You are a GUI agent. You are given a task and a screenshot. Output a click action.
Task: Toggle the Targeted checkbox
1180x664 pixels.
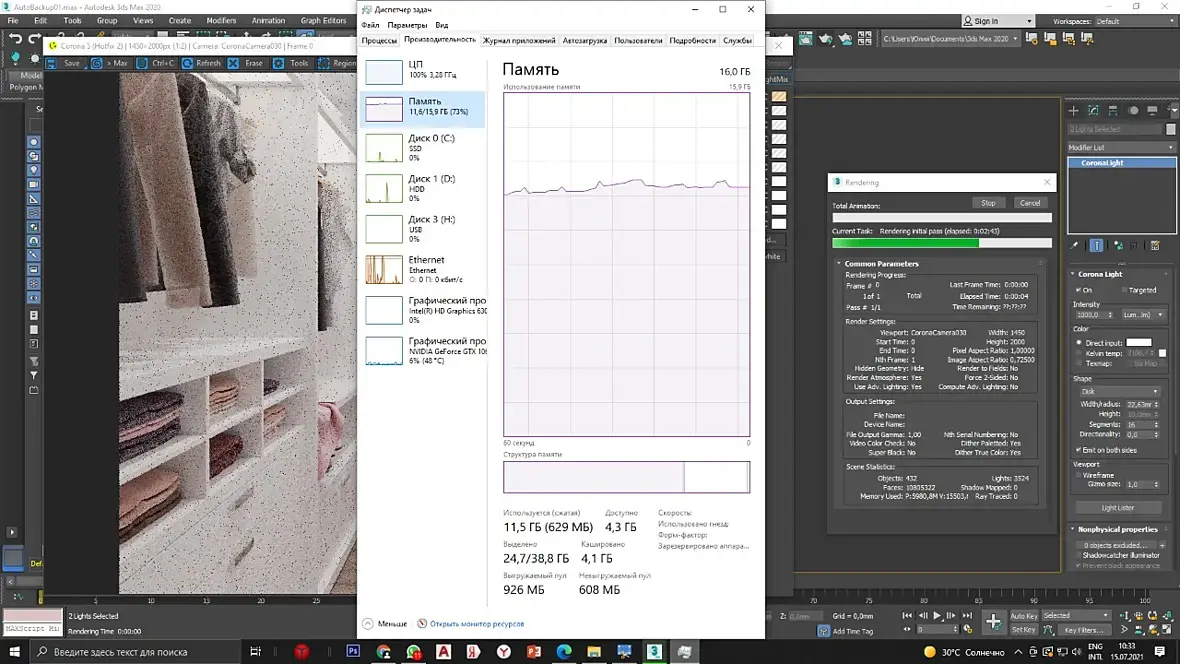(x=1124, y=290)
